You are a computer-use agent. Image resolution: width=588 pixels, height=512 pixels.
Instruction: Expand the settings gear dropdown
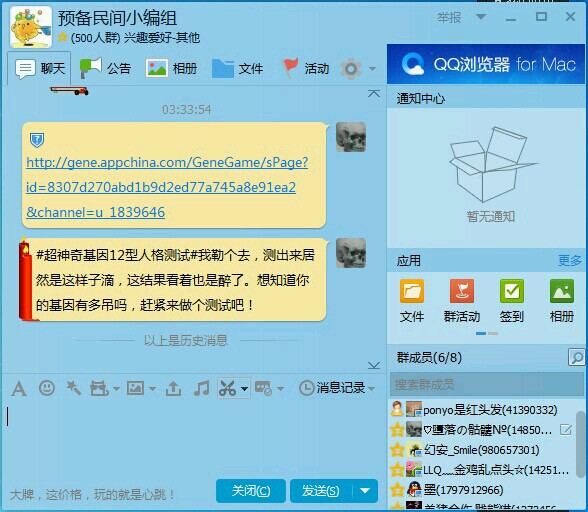[x=372, y=69]
